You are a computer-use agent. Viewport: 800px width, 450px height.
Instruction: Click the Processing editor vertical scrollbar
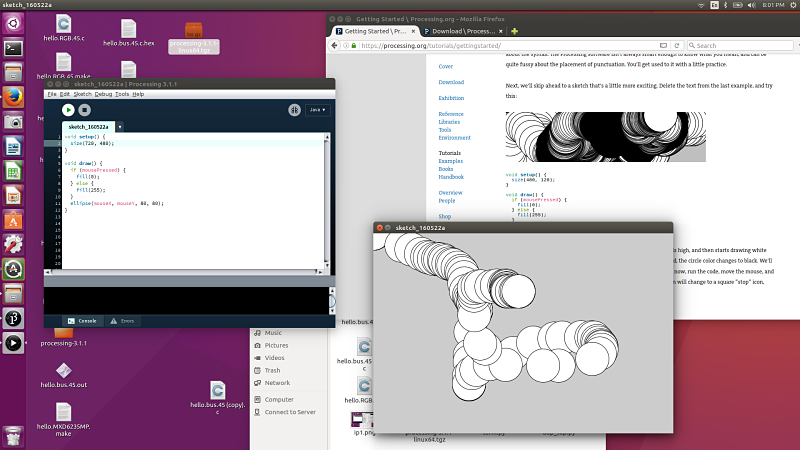point(327,202)
